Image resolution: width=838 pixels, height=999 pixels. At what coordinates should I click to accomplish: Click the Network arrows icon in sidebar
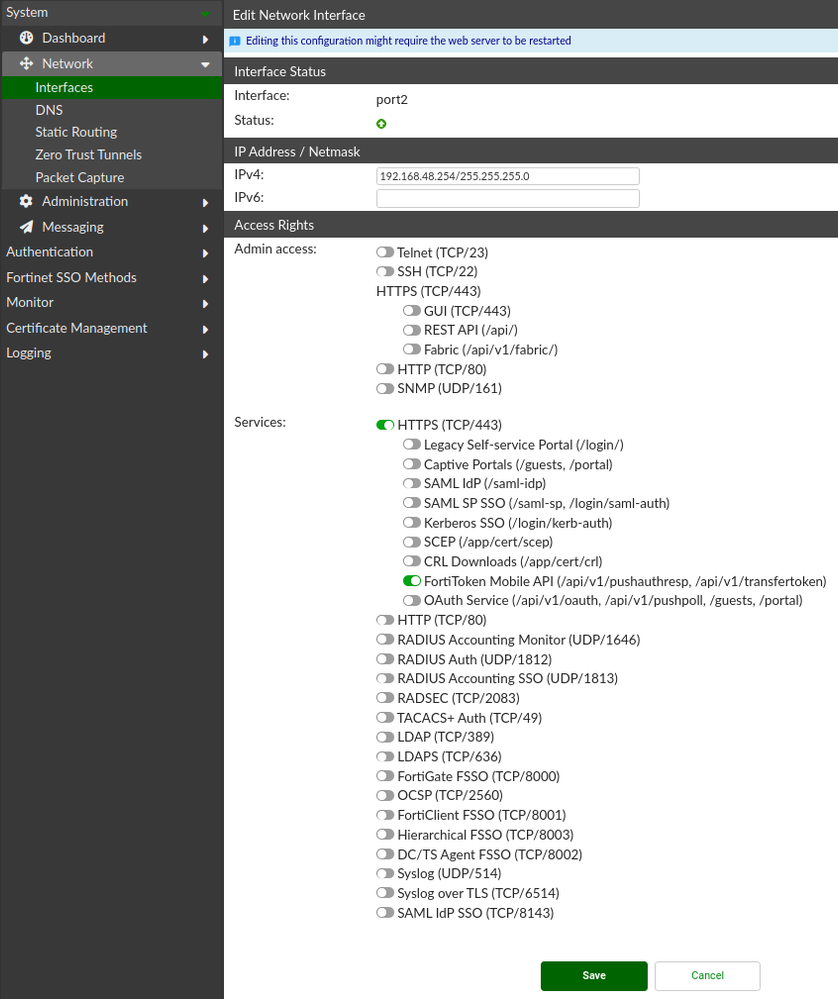pos(27,63)
